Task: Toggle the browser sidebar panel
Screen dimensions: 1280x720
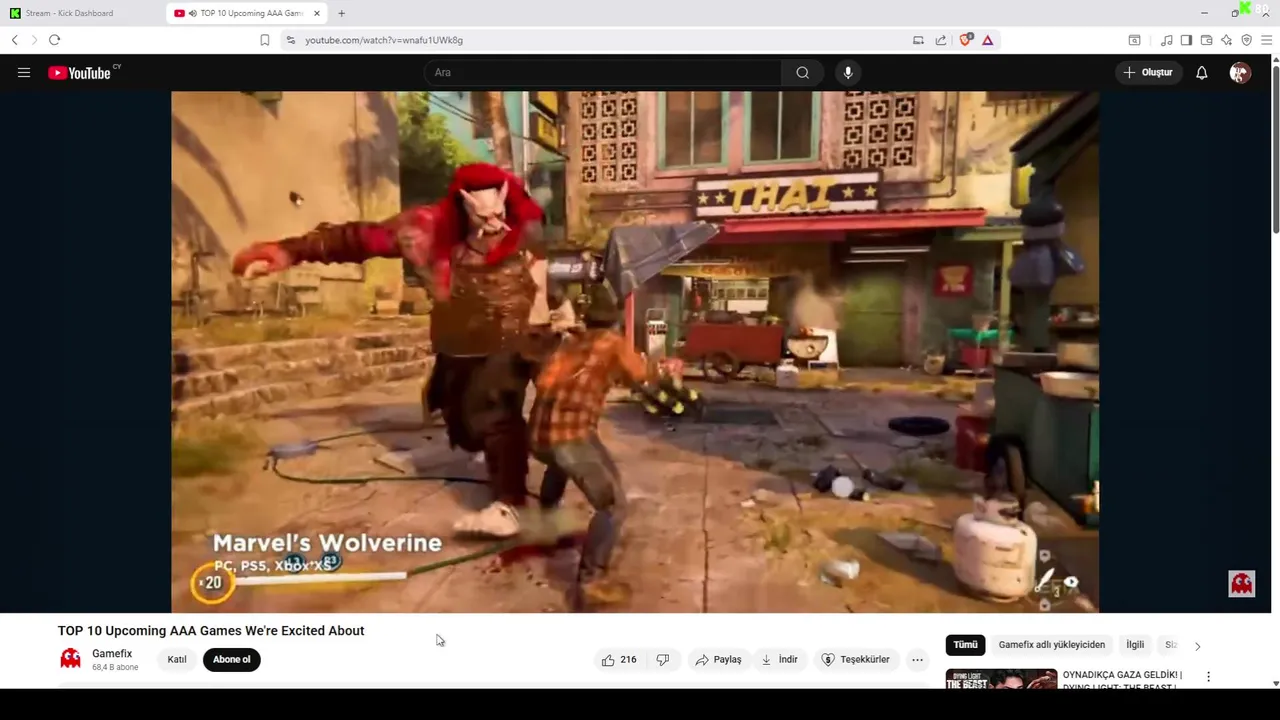Action: tap(1186, 40)
